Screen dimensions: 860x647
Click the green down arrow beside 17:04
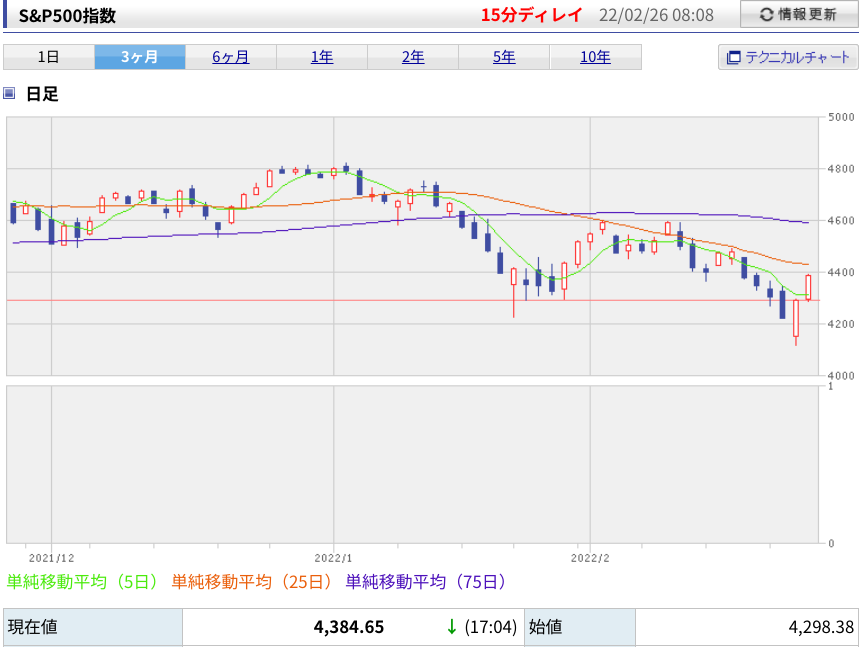pyautogui.click(x=451, y=627)
